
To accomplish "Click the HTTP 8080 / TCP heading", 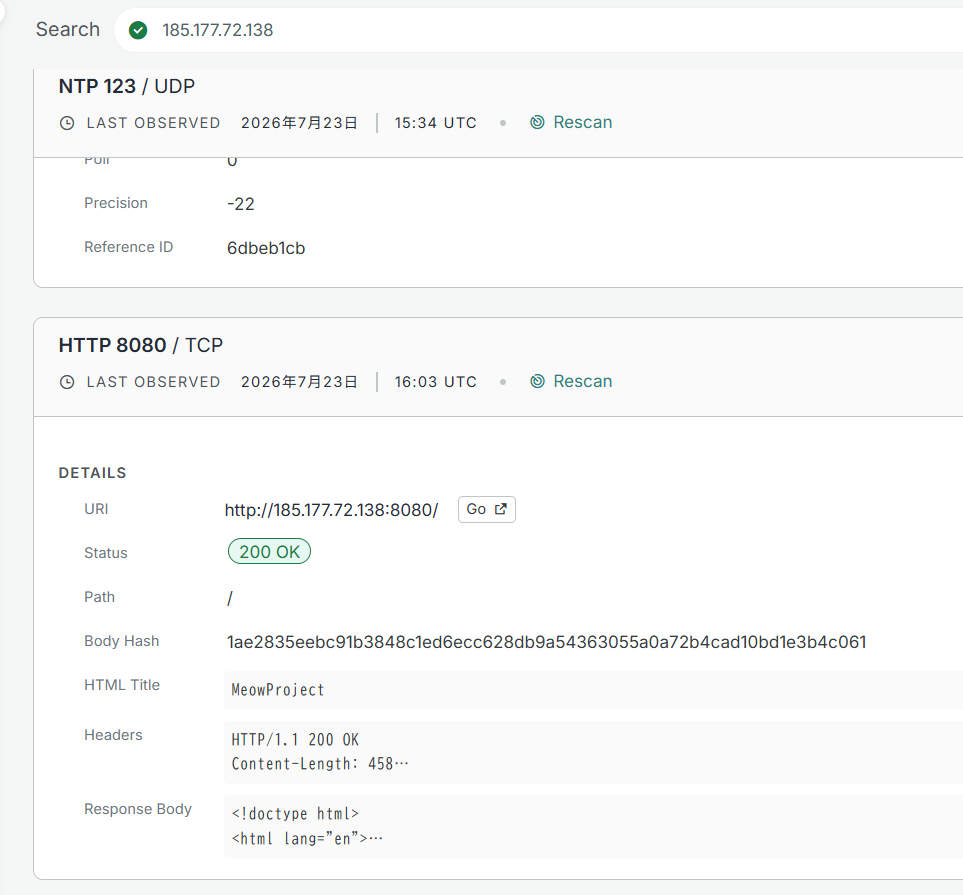I will click(x=141, y=345).
